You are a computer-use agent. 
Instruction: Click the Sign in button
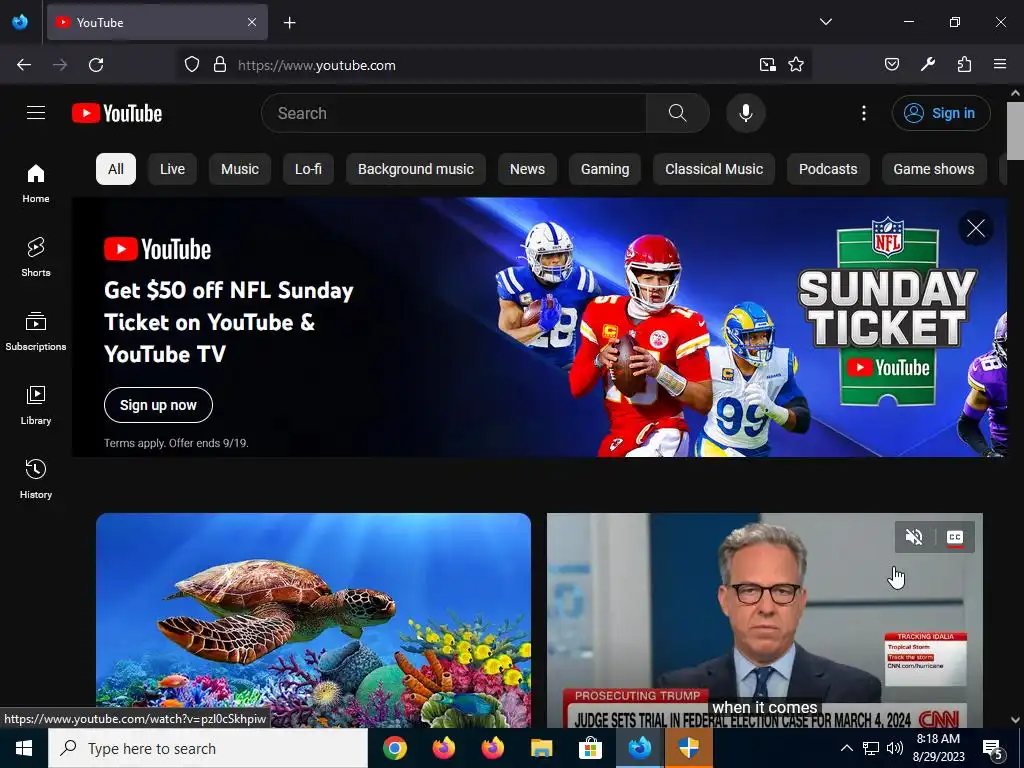(941, 113)
